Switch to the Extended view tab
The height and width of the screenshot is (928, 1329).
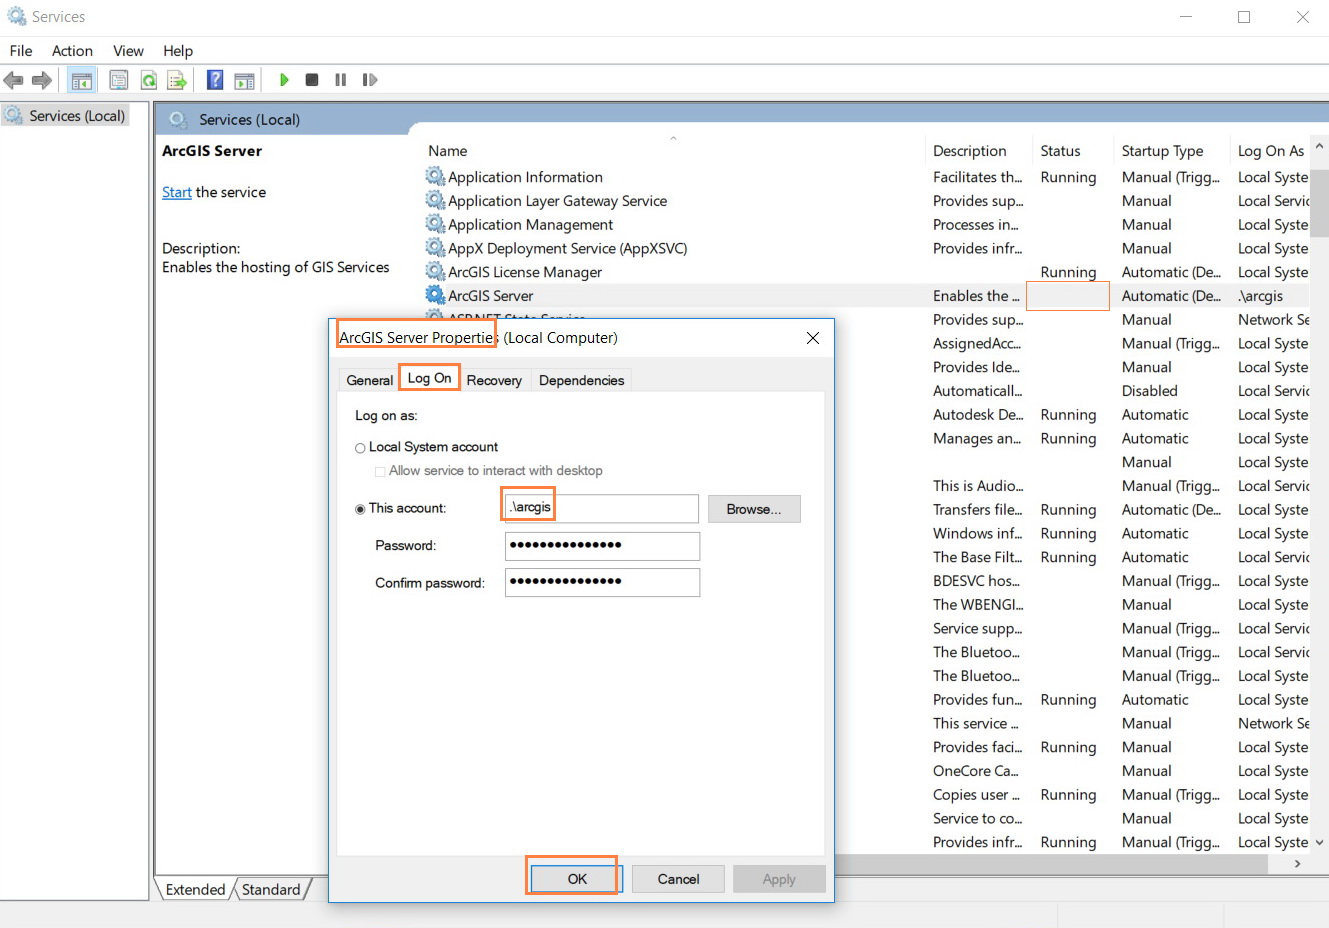coord(195,889)
